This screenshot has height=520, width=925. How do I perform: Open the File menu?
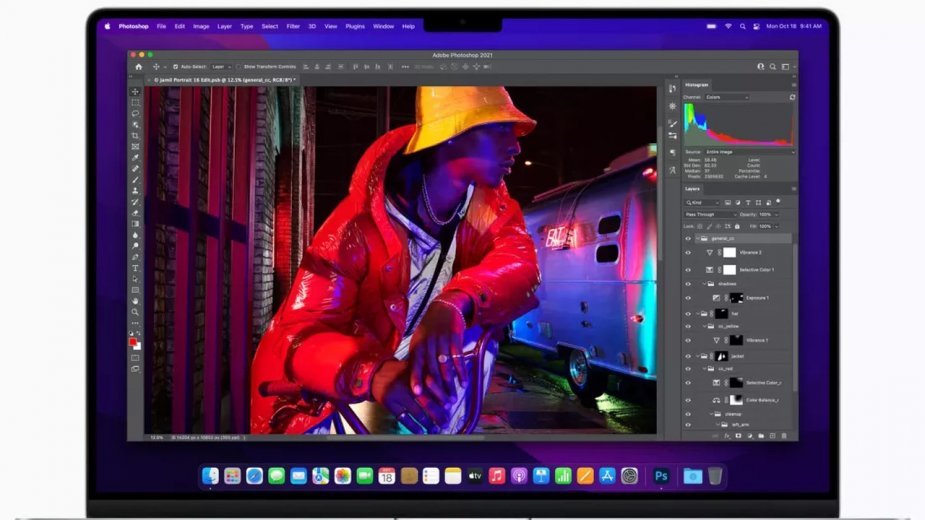click(161, 26)
